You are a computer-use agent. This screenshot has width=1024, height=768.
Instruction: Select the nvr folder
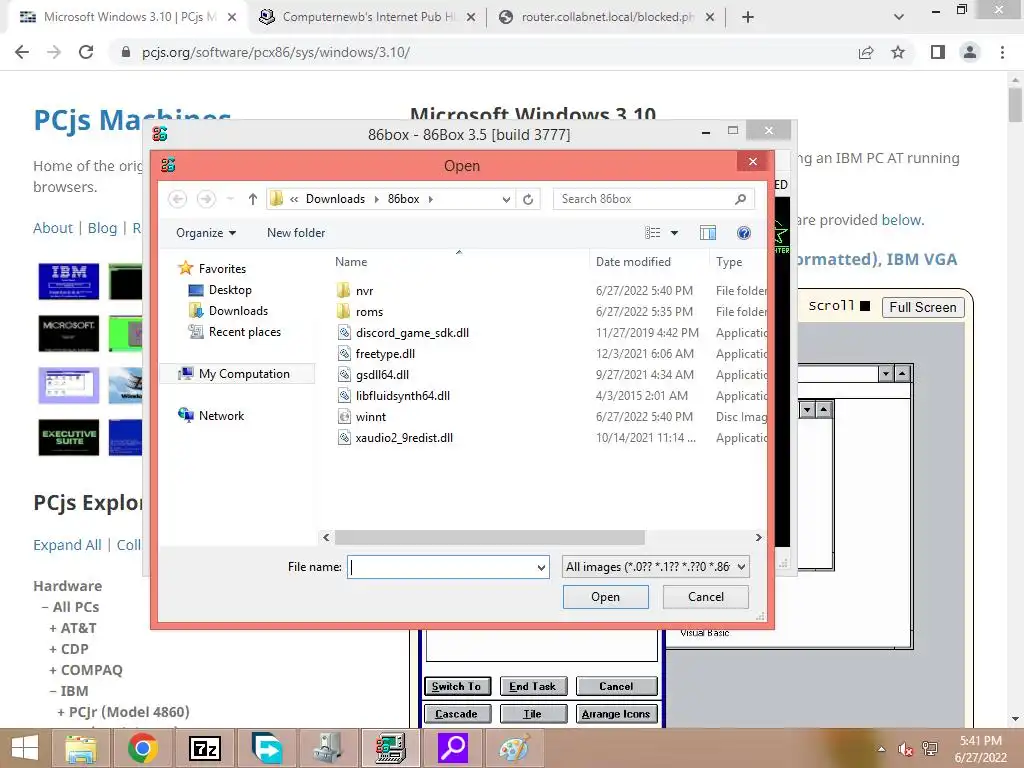coord(364,291)
